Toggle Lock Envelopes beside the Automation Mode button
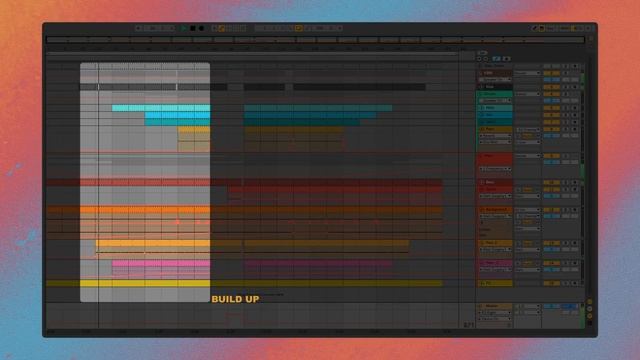This screenshot has height=360, width=640. click(507, 59)
